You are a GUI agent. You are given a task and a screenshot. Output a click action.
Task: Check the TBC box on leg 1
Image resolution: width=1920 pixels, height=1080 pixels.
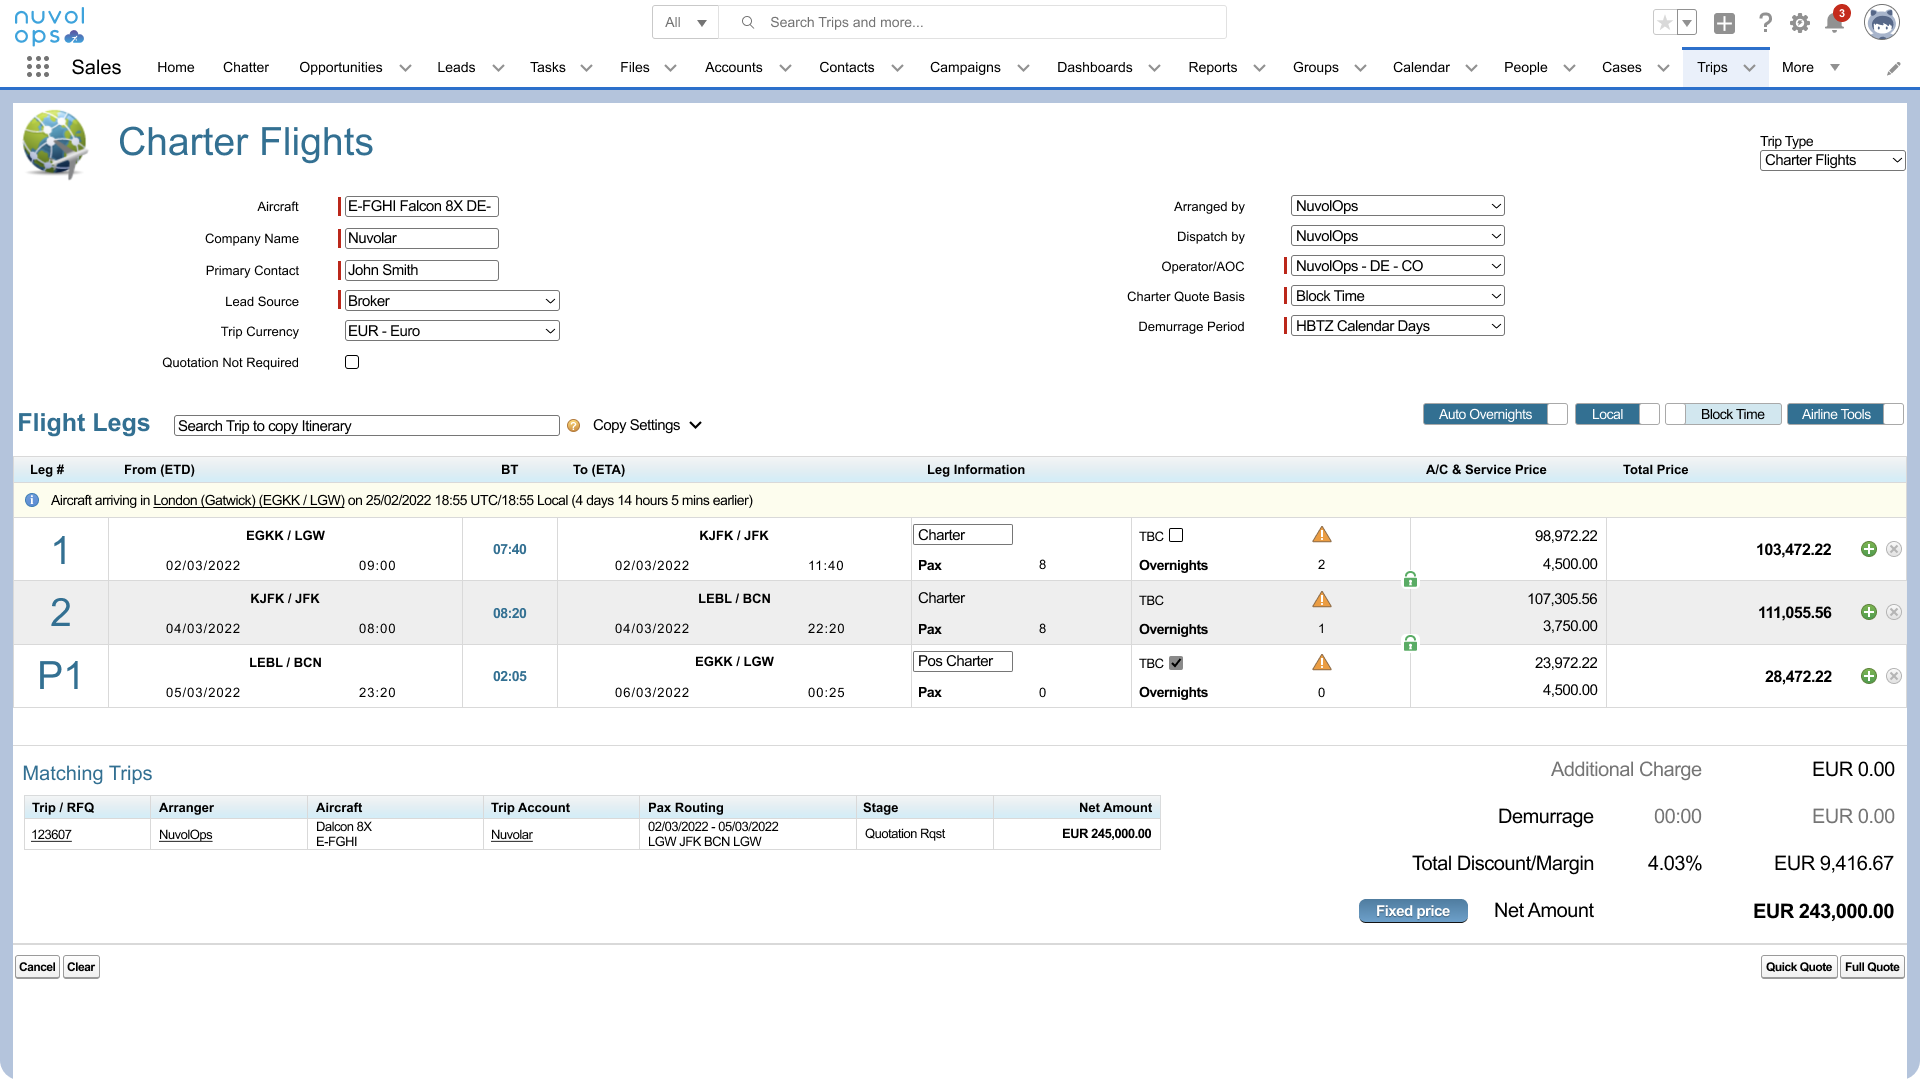point(1176,535)
